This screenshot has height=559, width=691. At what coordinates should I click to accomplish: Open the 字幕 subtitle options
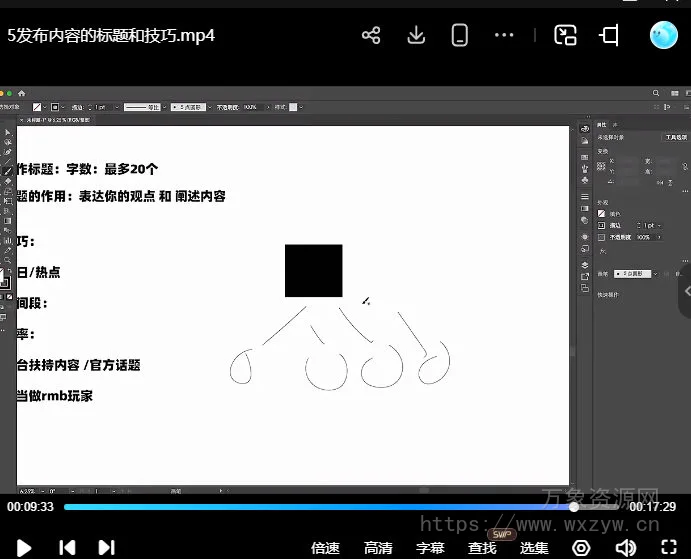tap(430, 547)
